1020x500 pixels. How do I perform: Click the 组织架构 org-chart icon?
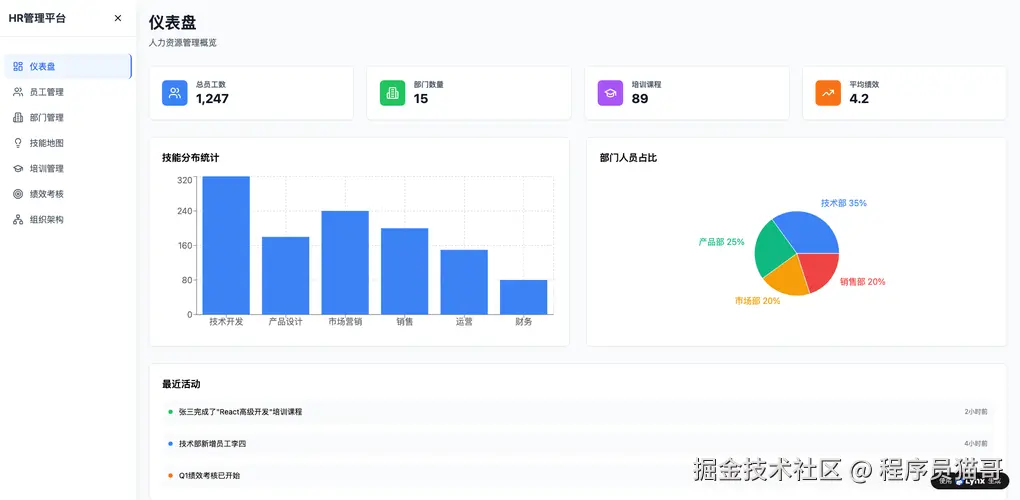pos(18,220)
